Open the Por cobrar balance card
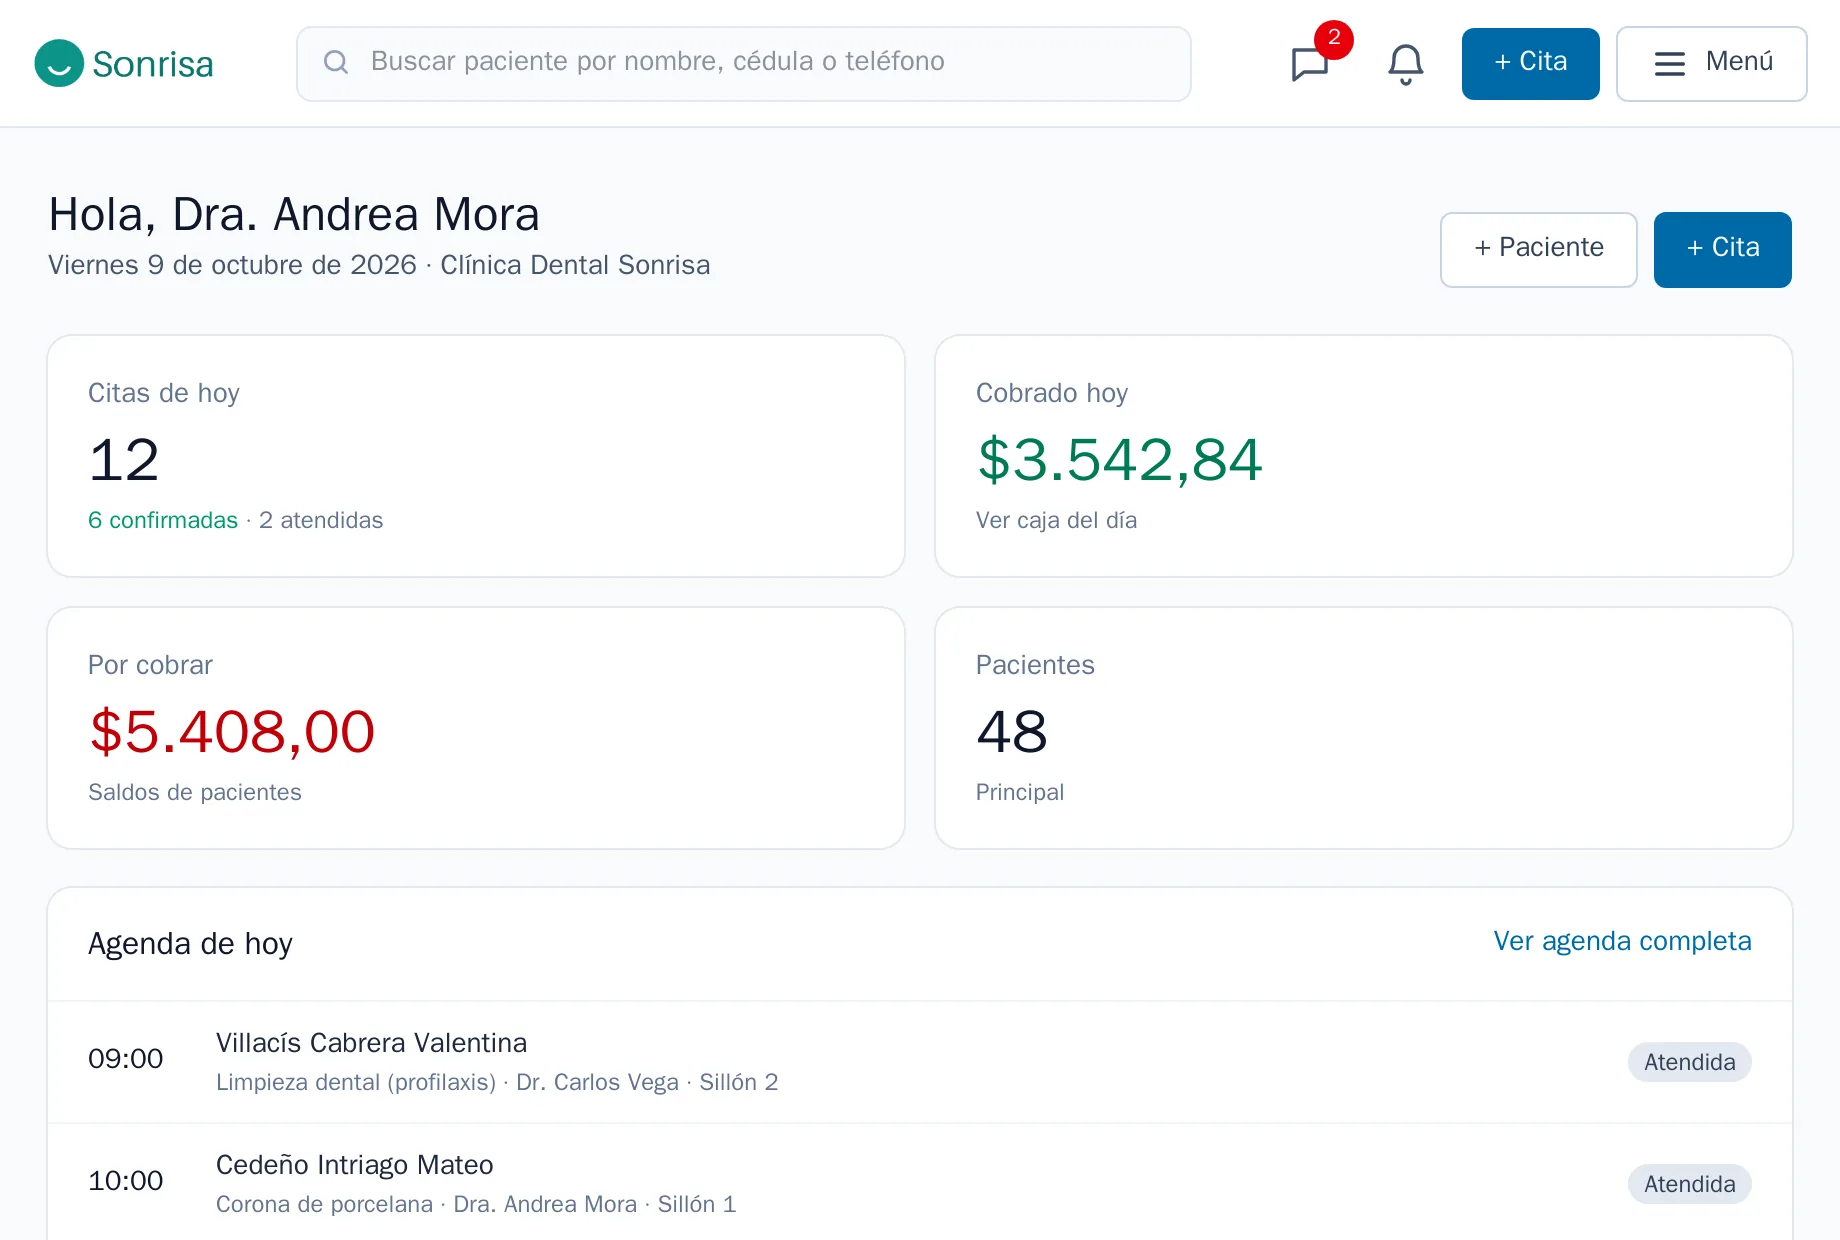Viewport: 1840px width, 1240px height. point(476,728)
